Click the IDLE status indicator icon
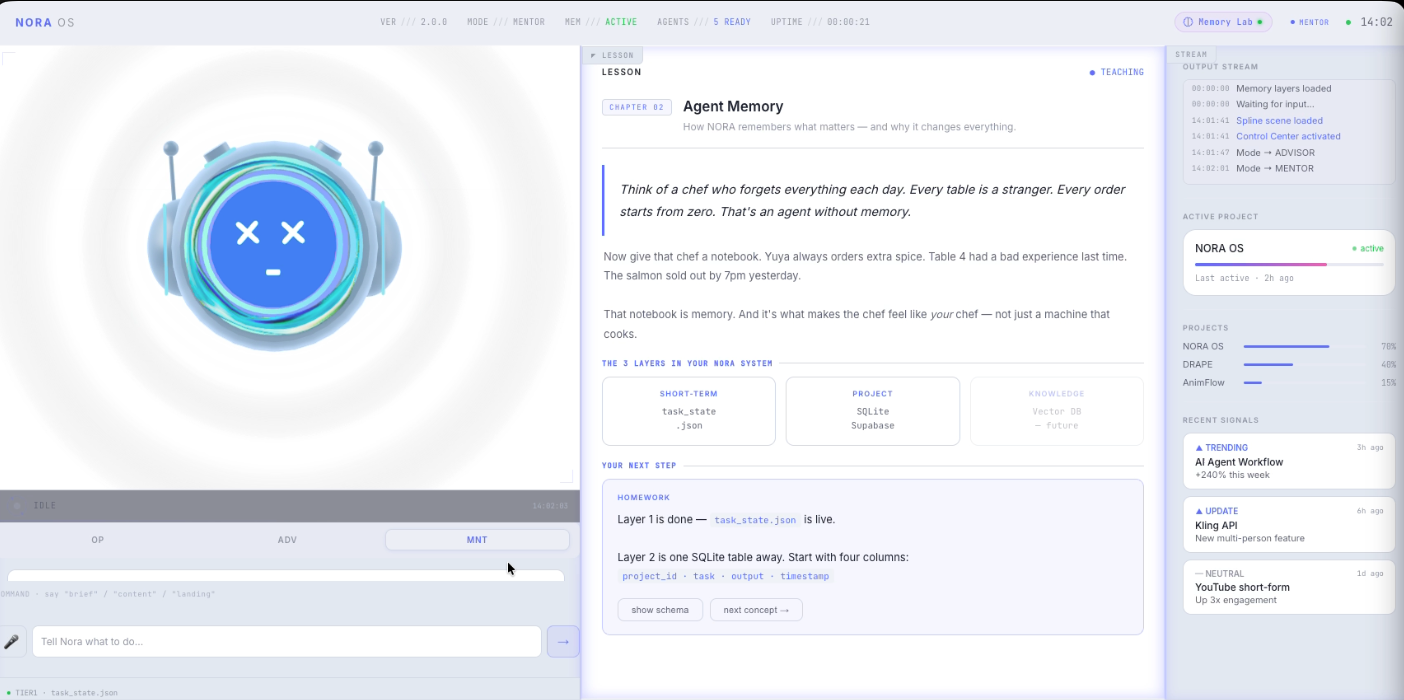 pos(17,506)
